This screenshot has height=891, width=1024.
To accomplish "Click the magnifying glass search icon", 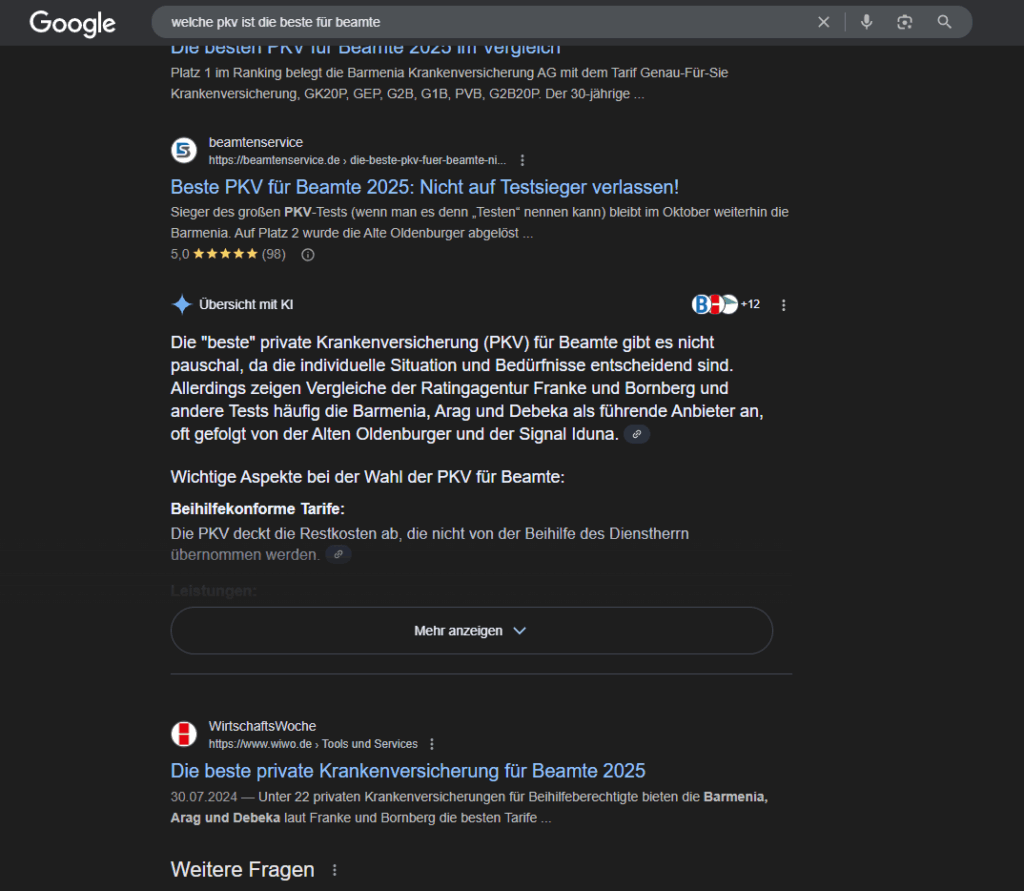I will click(944, 22).
